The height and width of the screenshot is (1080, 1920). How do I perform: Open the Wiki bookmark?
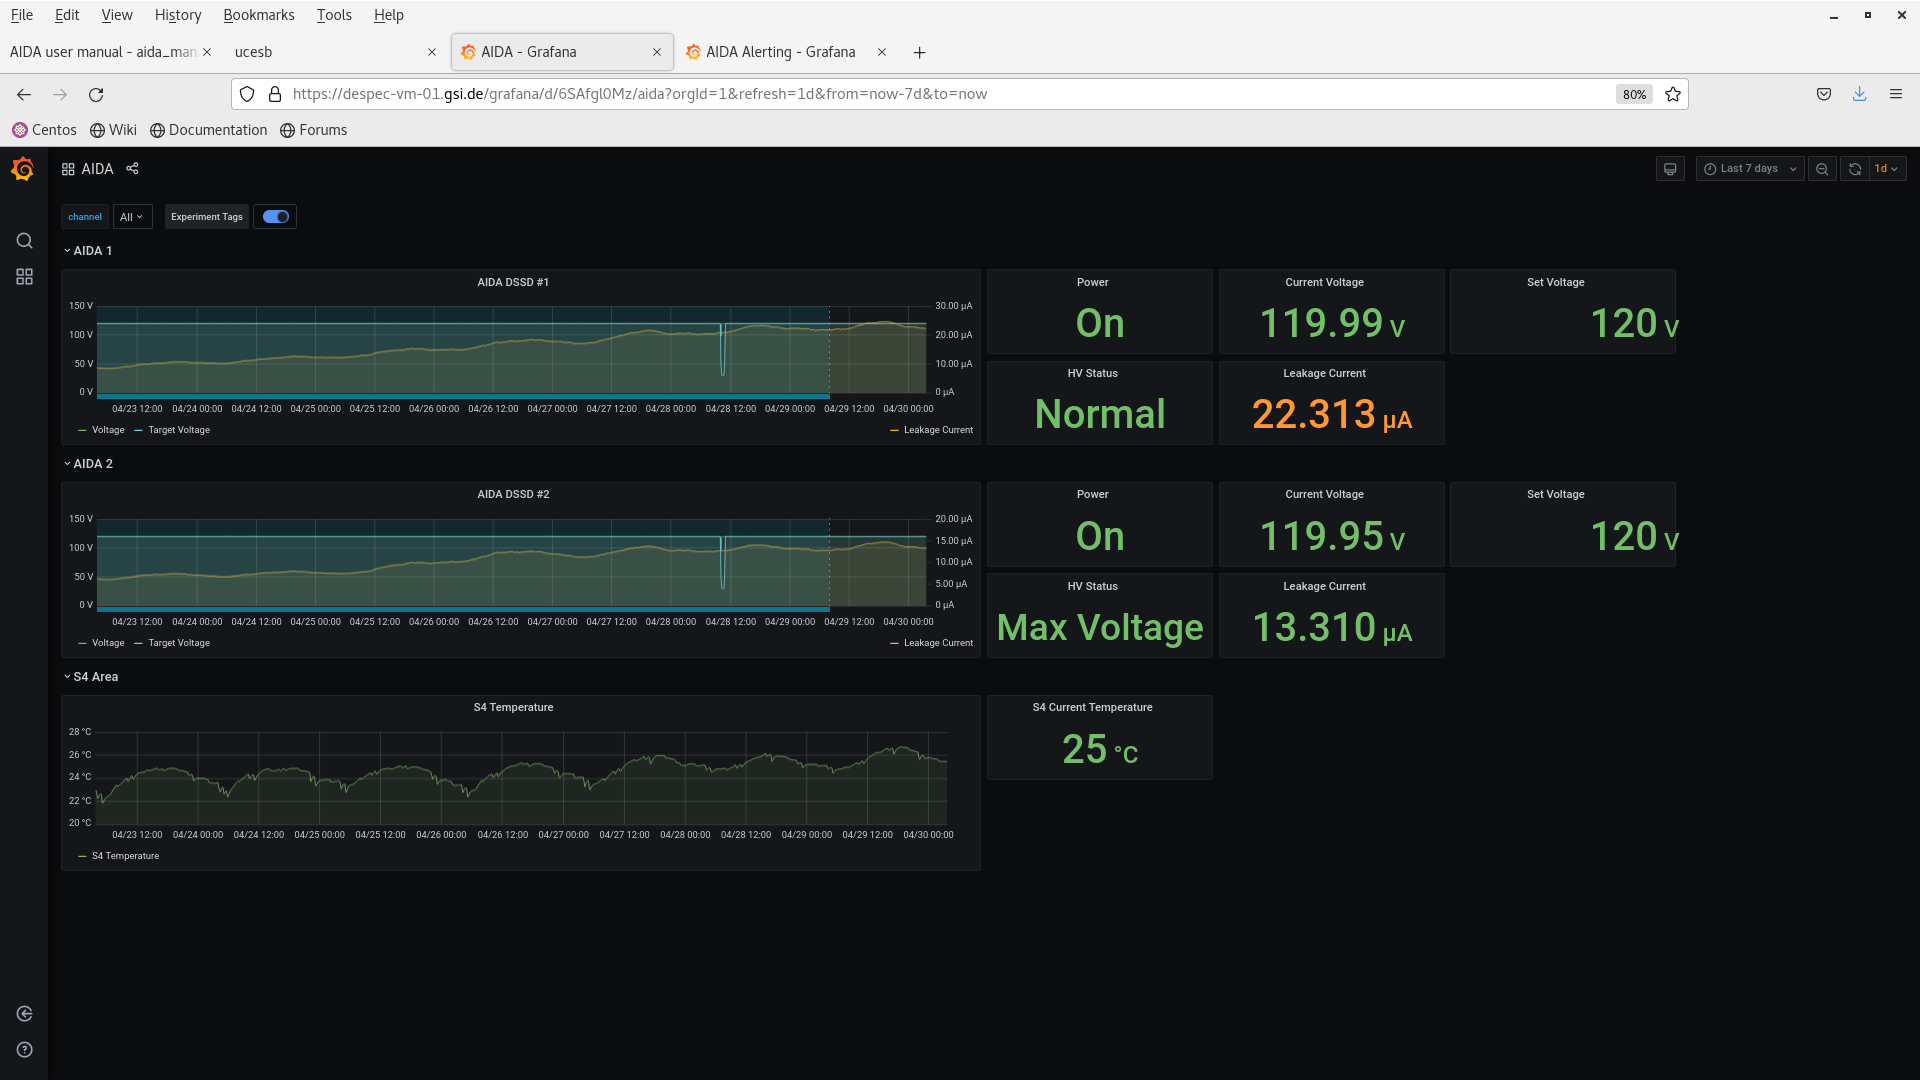pyautogui.click(x=113, y=130)
